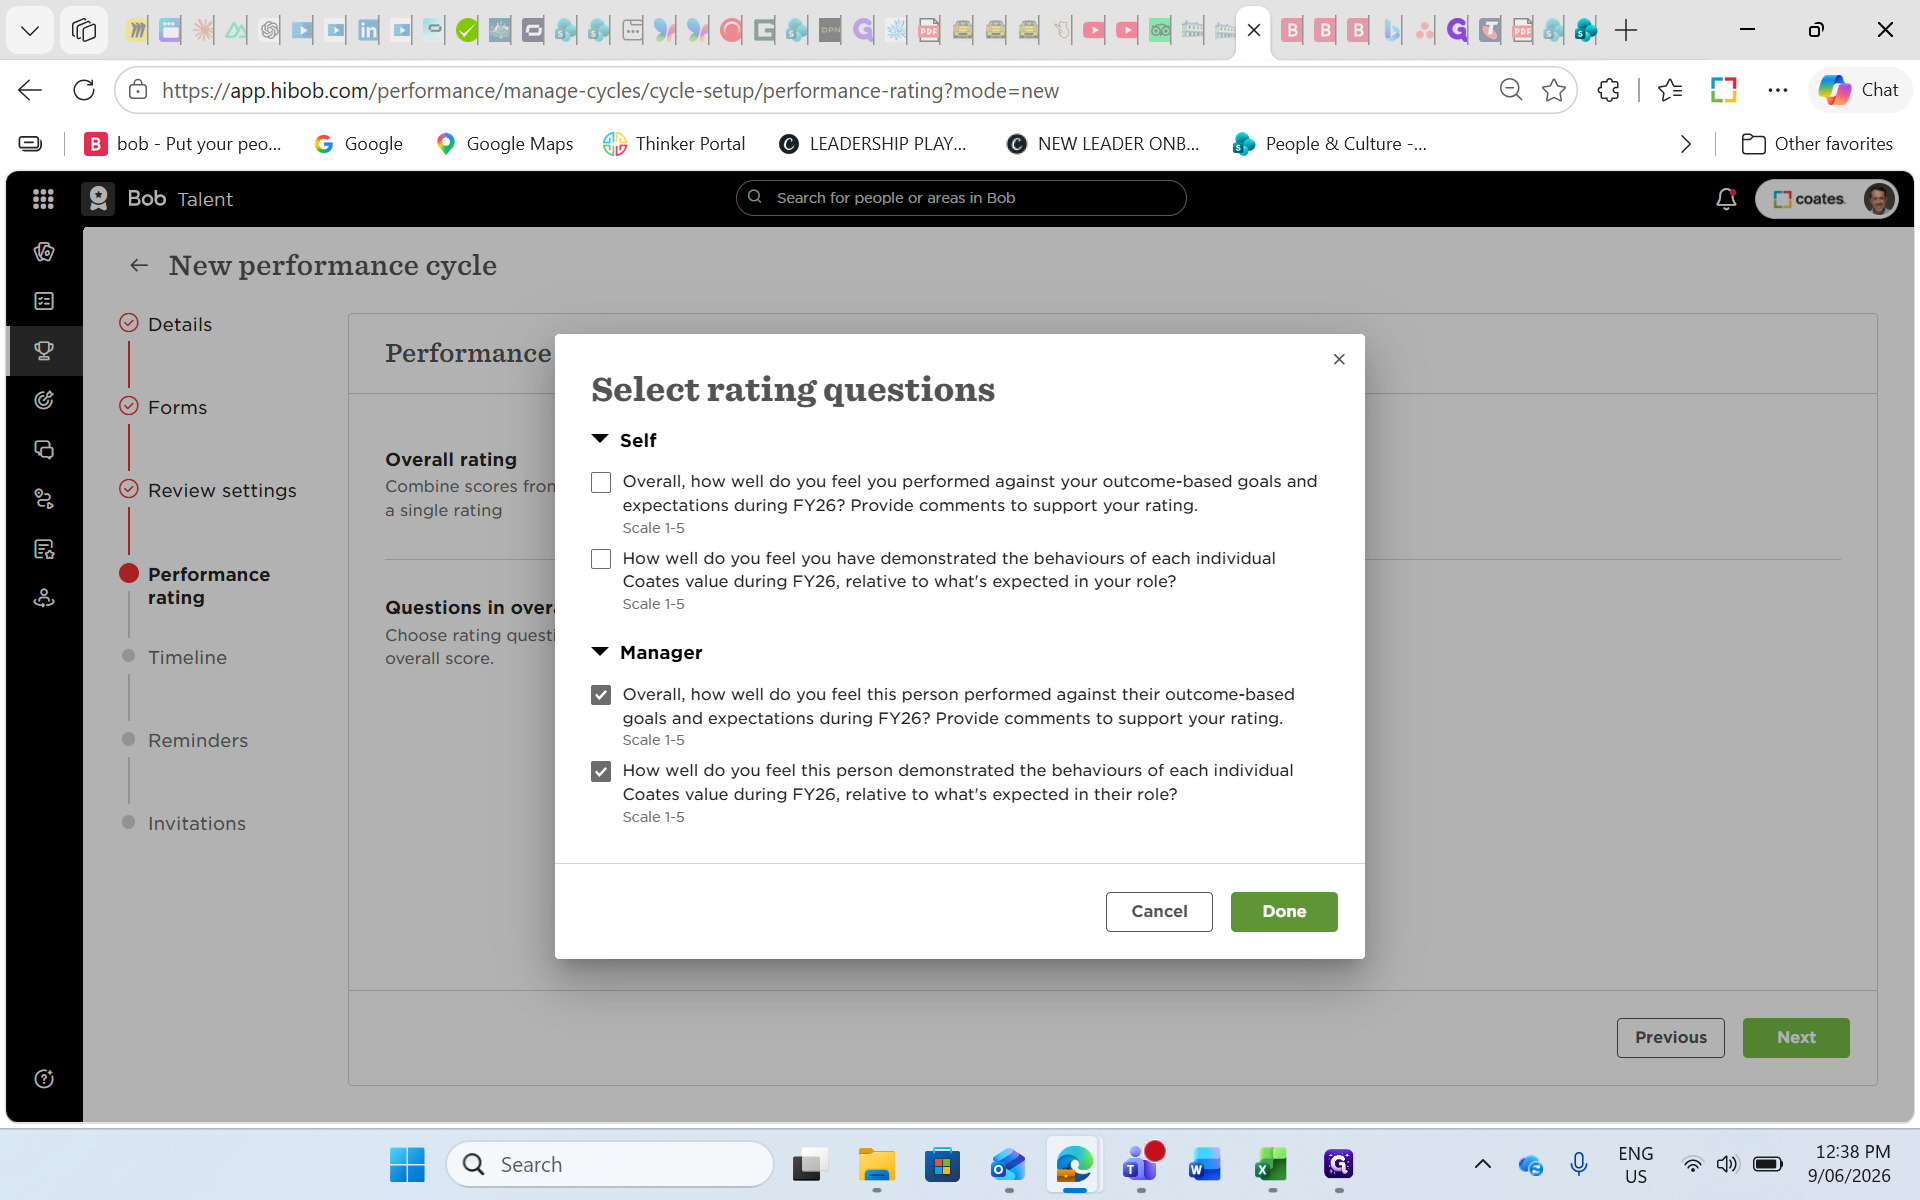1920x1200 pixels.
Task: Open the target Goals sidebar icon
Action: click(x=44, y=400)
